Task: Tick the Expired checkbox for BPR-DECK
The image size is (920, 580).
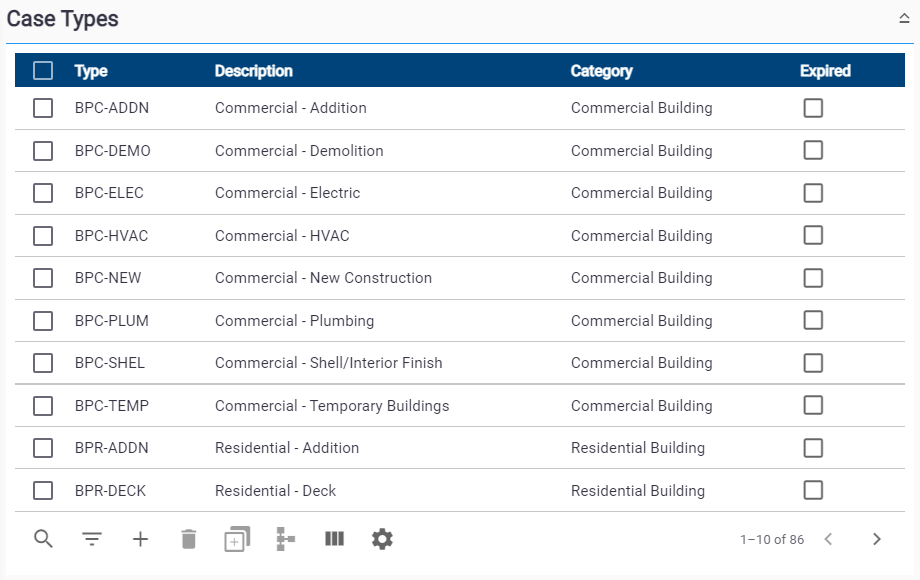Action: click(813, 490)
